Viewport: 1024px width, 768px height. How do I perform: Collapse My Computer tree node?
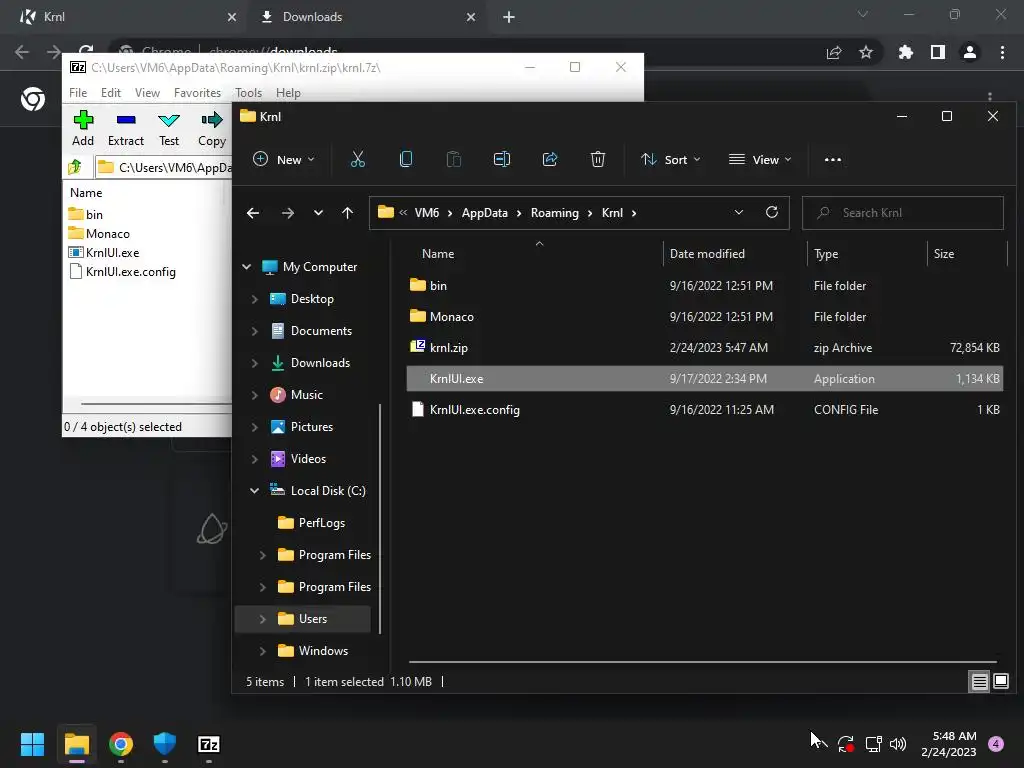(247, 266)
